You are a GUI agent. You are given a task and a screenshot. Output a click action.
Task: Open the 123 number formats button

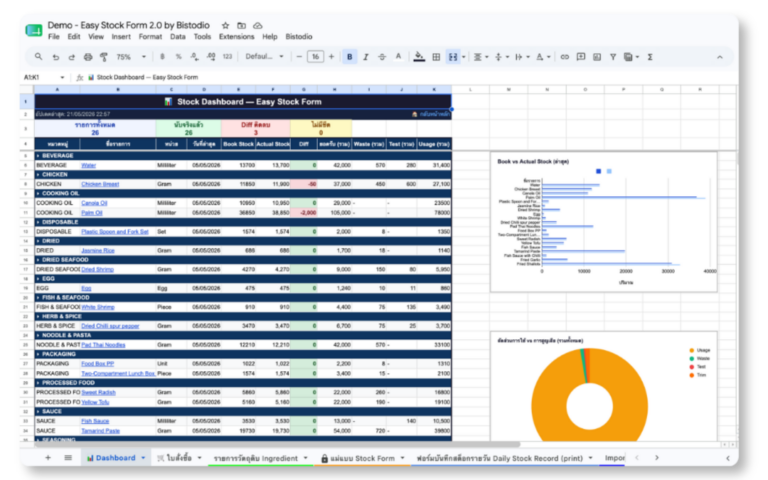pos(227,57)
